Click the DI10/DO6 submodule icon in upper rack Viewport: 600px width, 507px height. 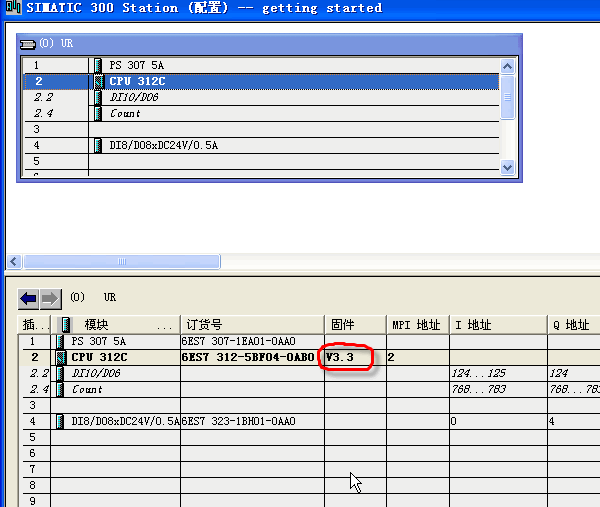click(x=99, y=97)
